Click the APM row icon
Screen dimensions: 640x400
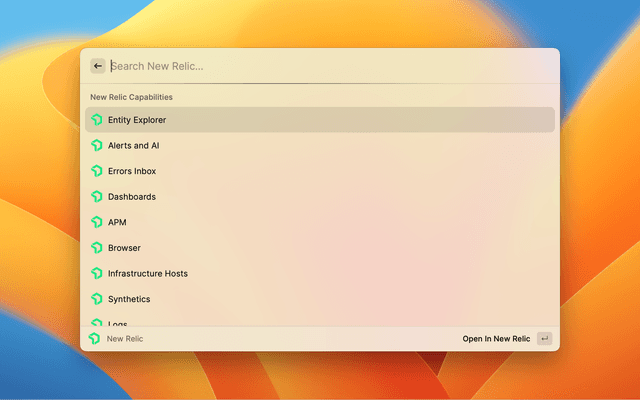[x=97, y=222]
